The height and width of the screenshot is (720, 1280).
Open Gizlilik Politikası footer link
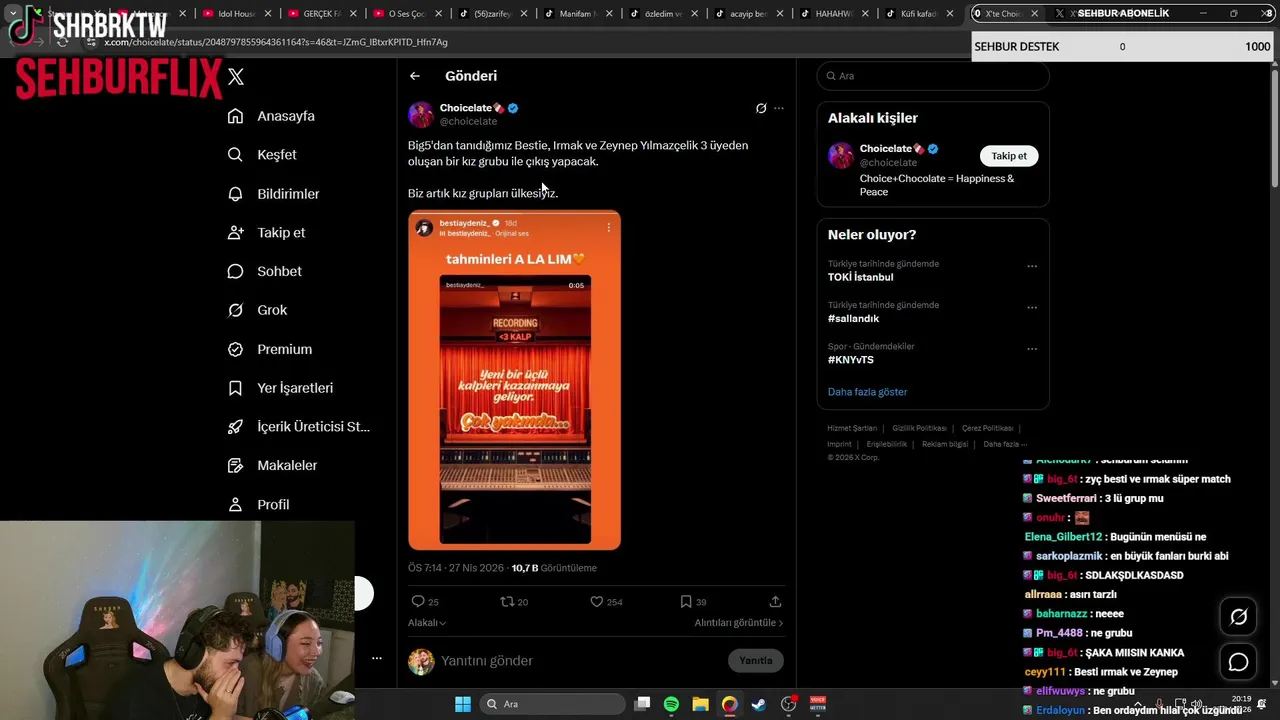coord(919,428)
